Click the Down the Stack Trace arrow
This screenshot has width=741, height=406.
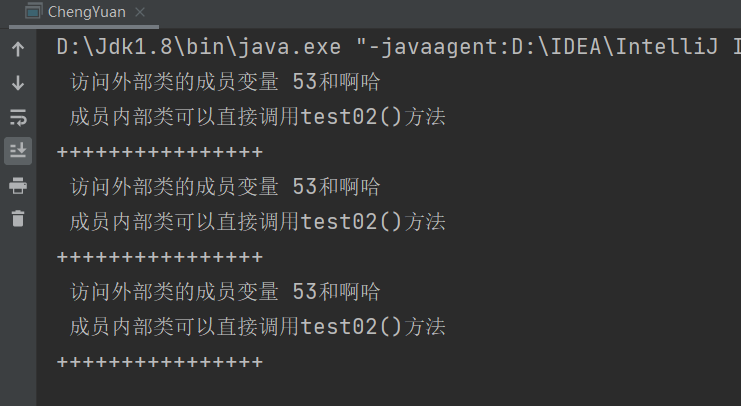[17, 83]
